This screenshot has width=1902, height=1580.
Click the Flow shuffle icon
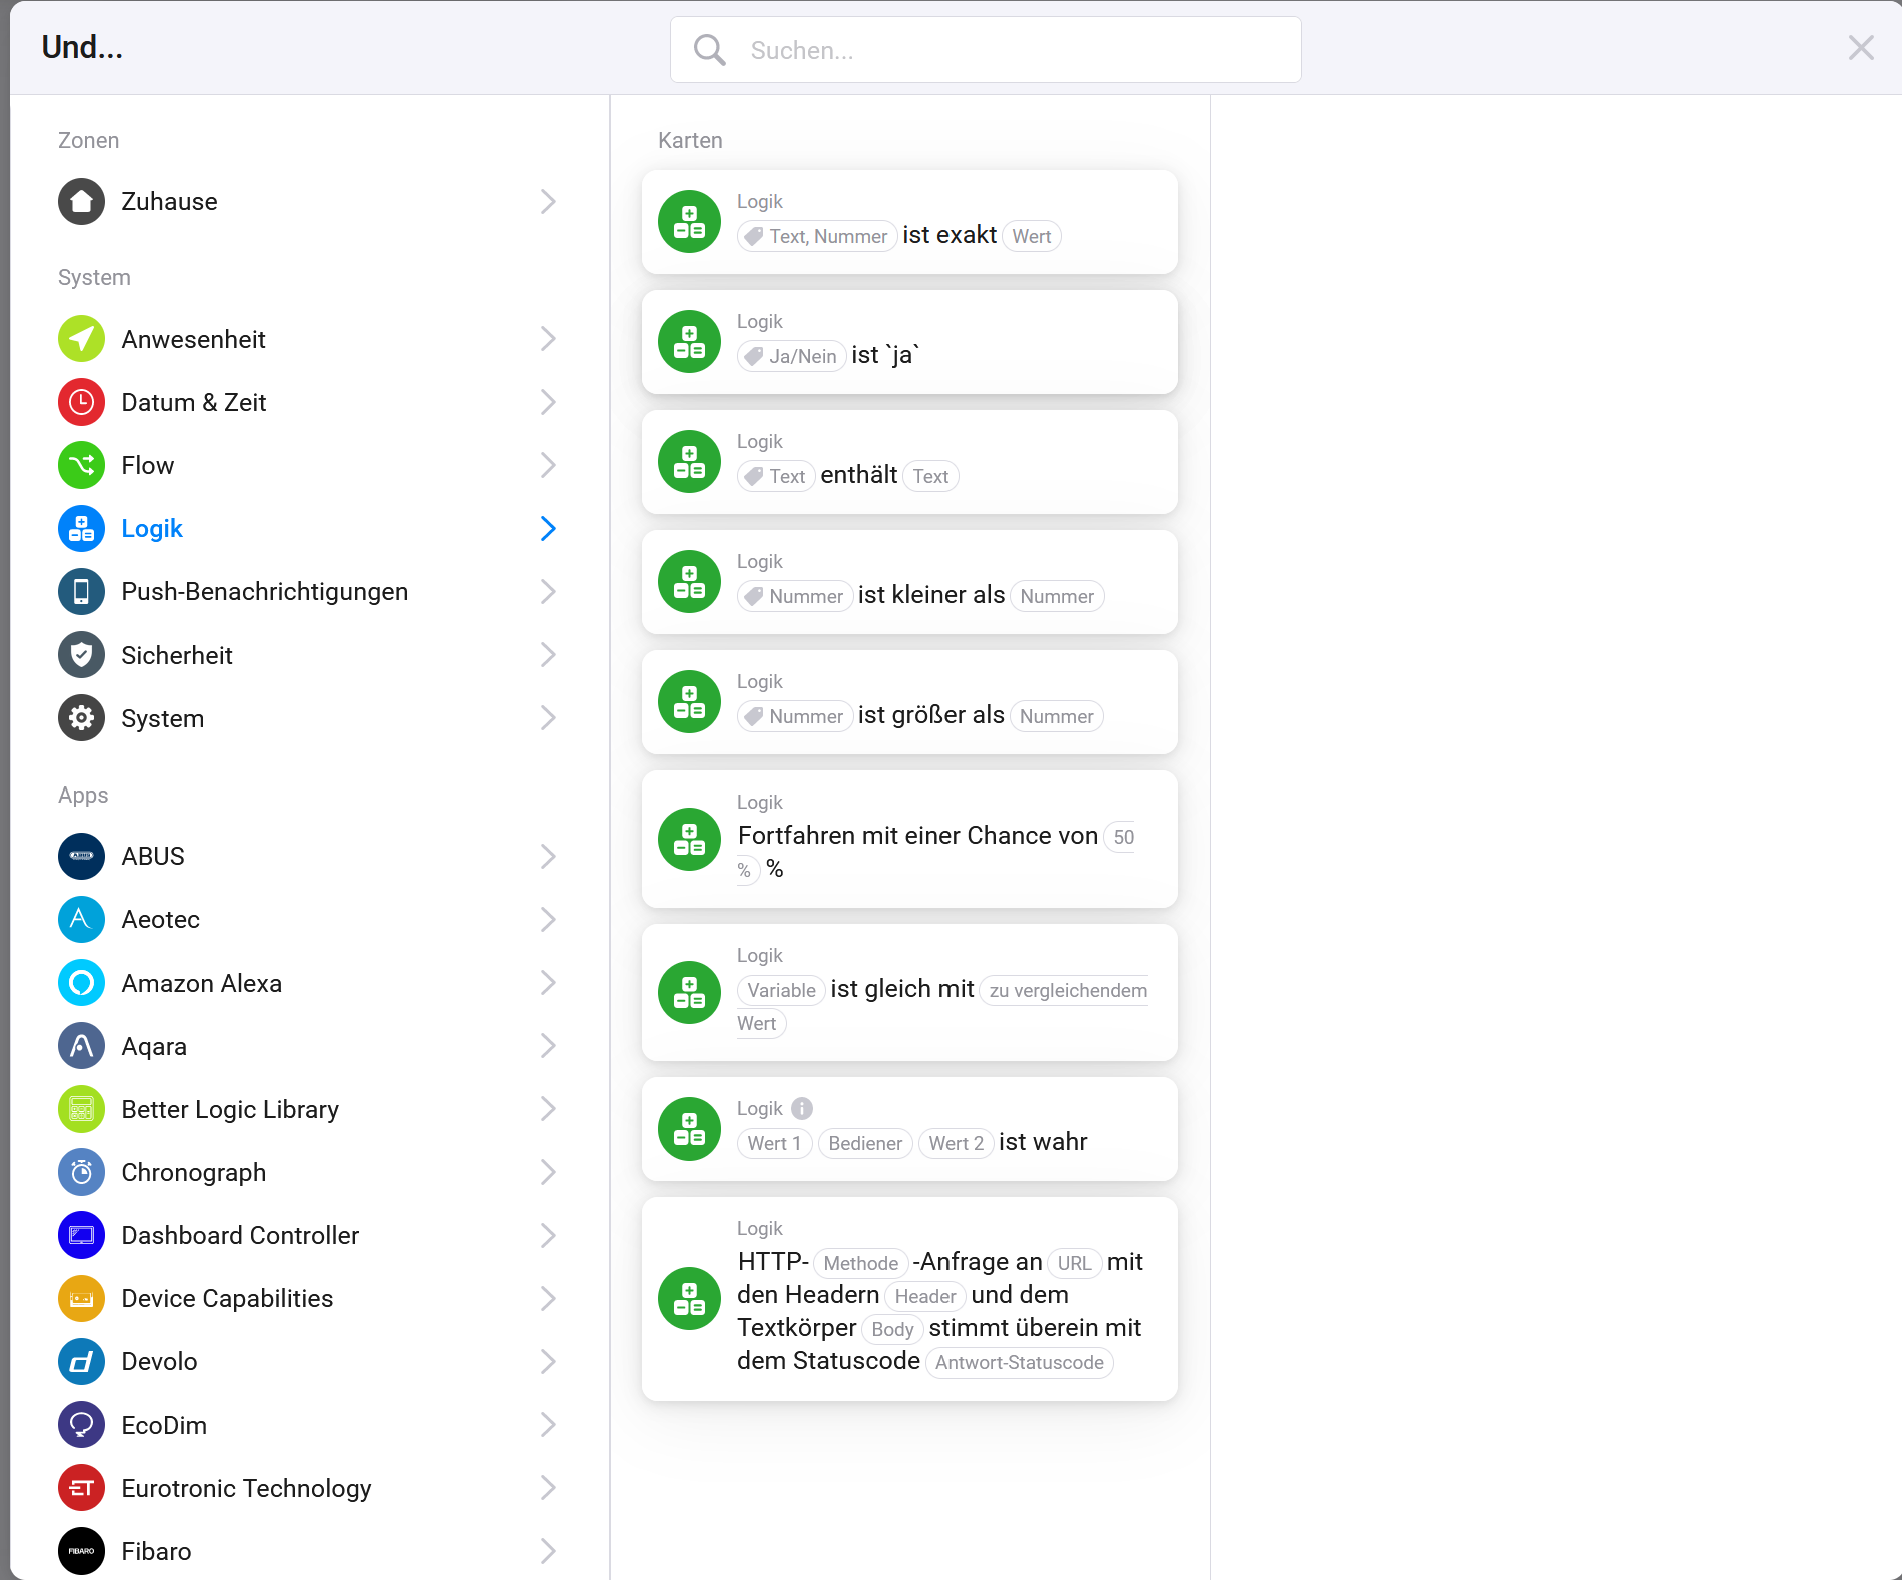(x=81, y=465)
